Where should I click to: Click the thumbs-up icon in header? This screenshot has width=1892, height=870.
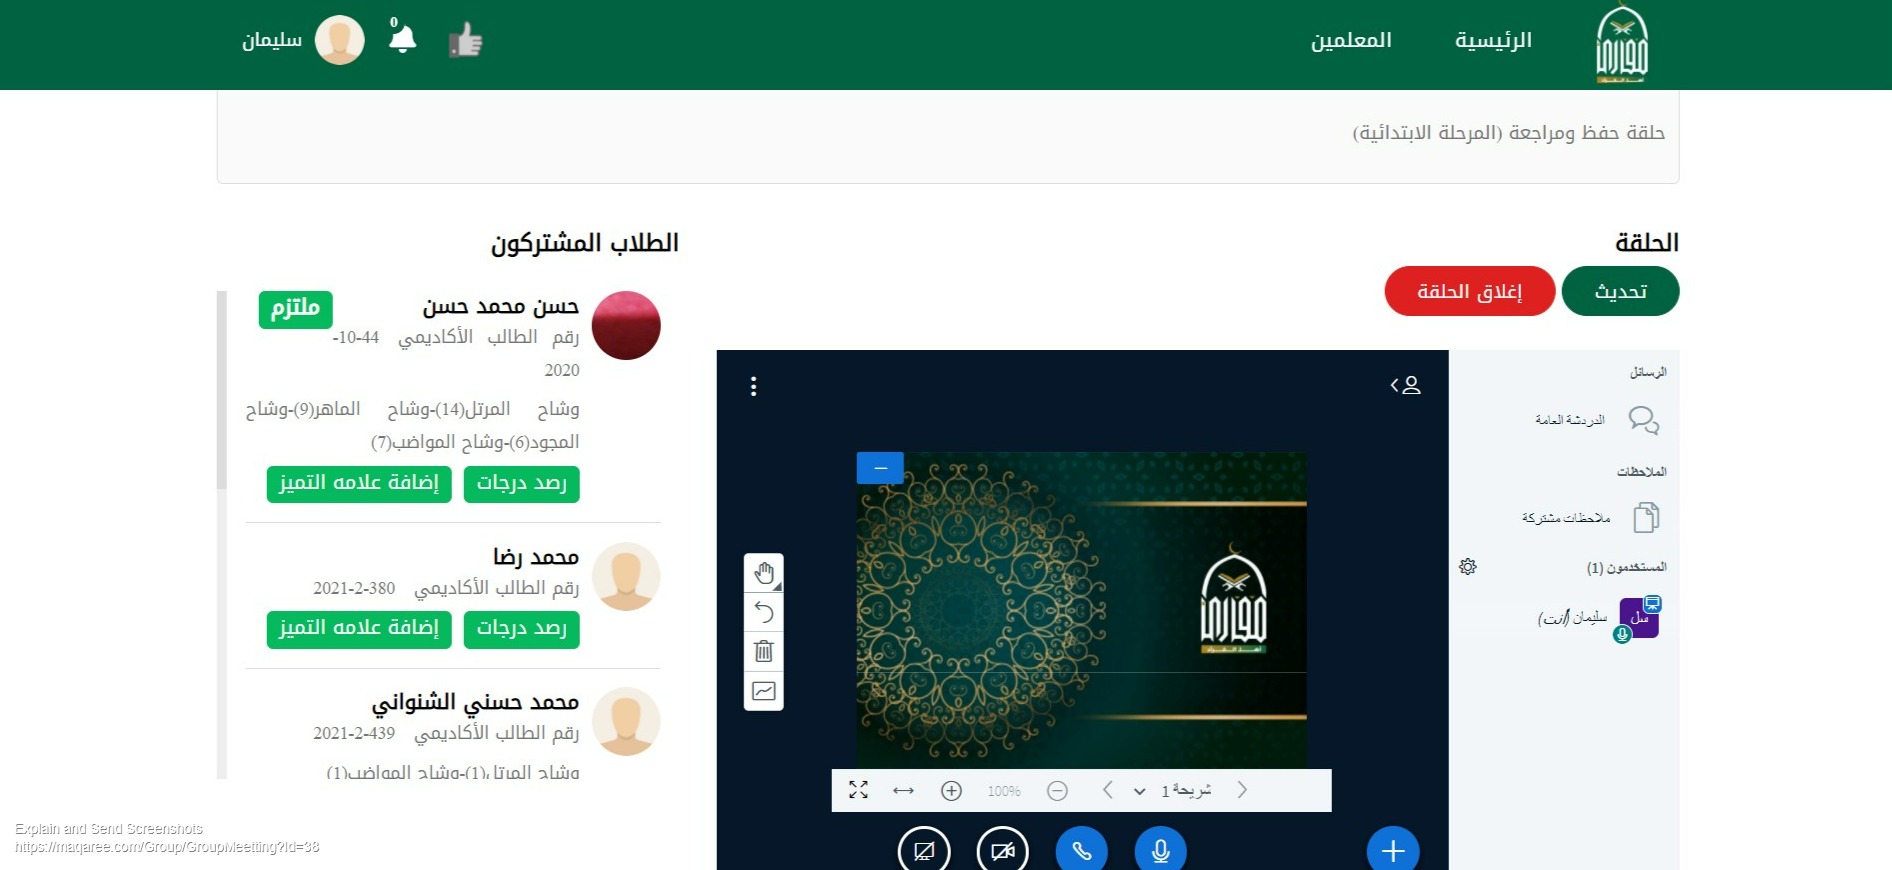[x=466, y=41]
